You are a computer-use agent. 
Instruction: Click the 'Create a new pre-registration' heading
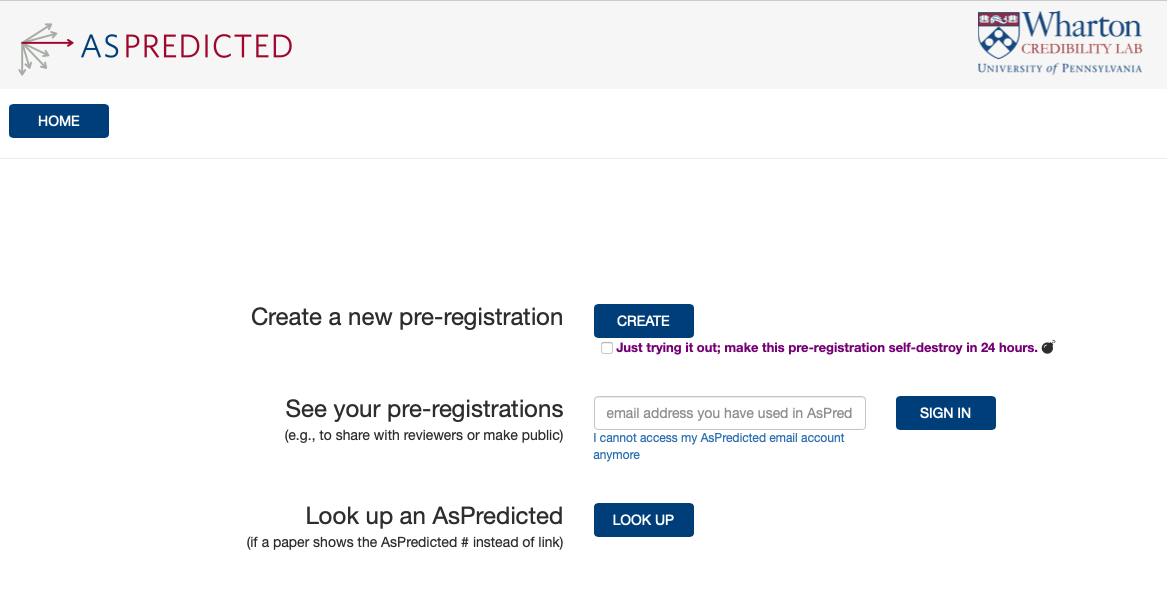coord(407,318)
